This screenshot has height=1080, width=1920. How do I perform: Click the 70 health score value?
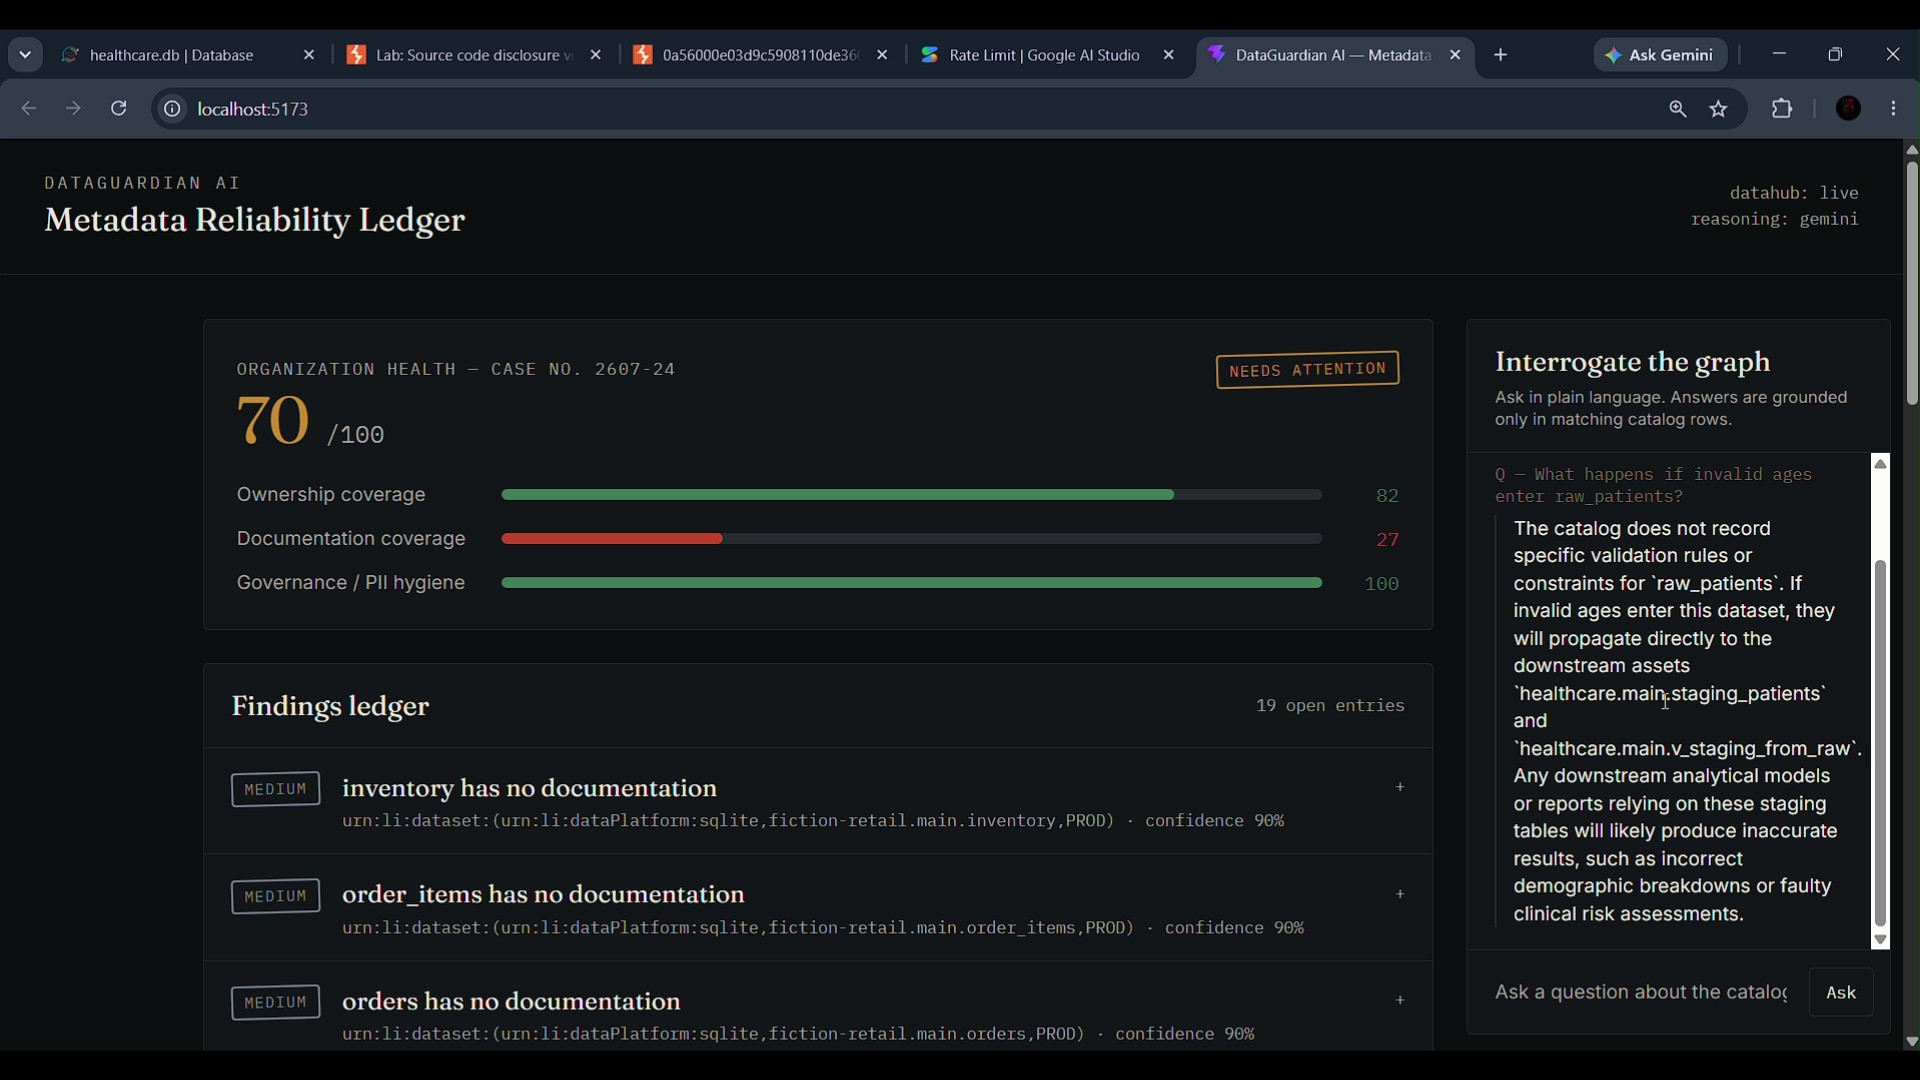pyautogui.click(x=272, y=420)
